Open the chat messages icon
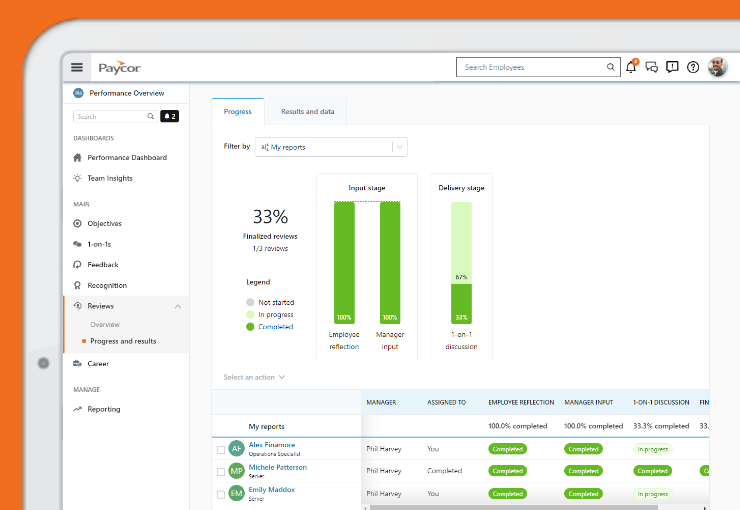740x510 pixels. [652, 67]
